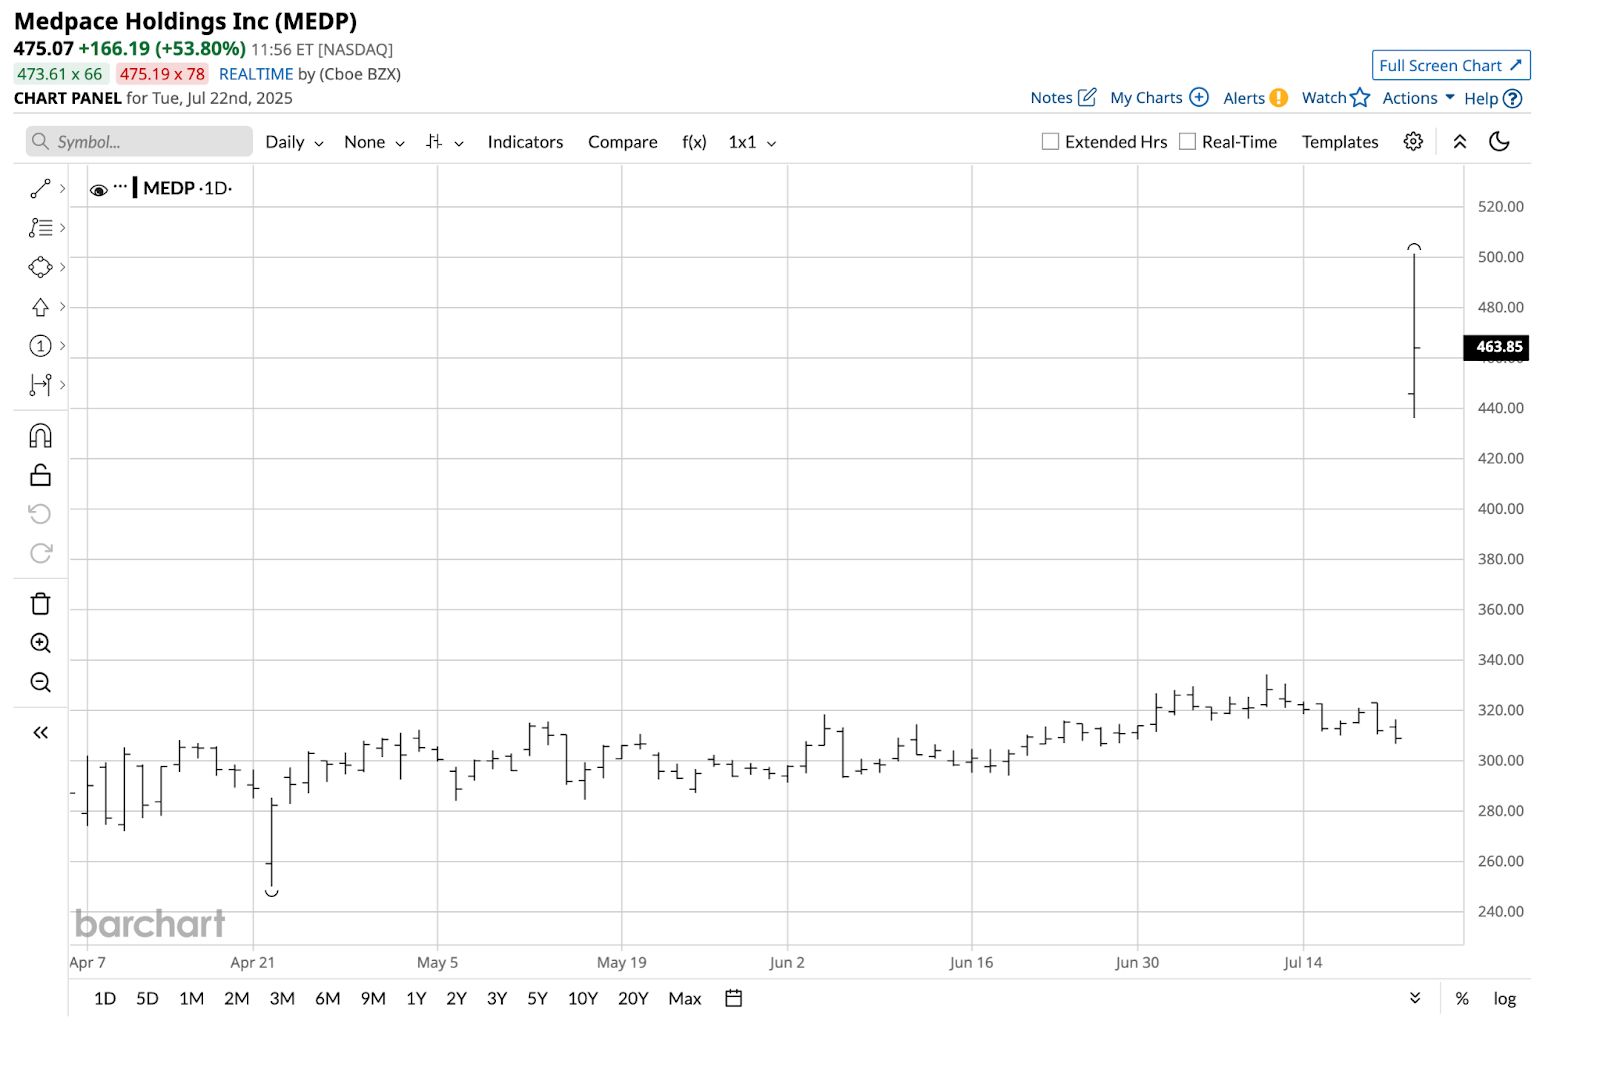
Task: Select the 2M range
Action: point(237,999)
